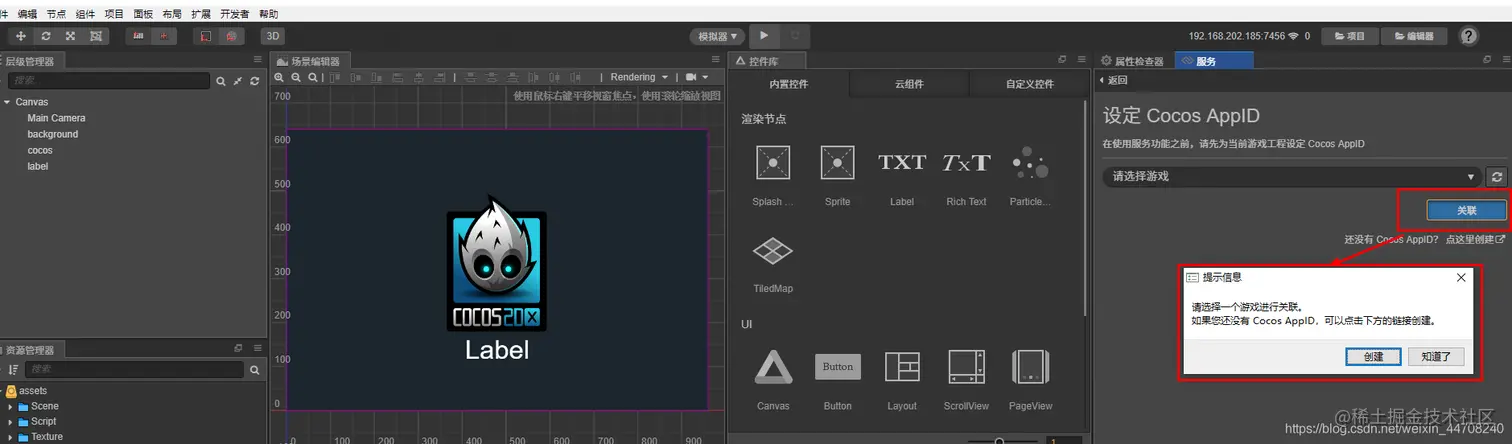Refresh the game list
This screenshot has height=444, width=1512.
[x=1496, y=177]
